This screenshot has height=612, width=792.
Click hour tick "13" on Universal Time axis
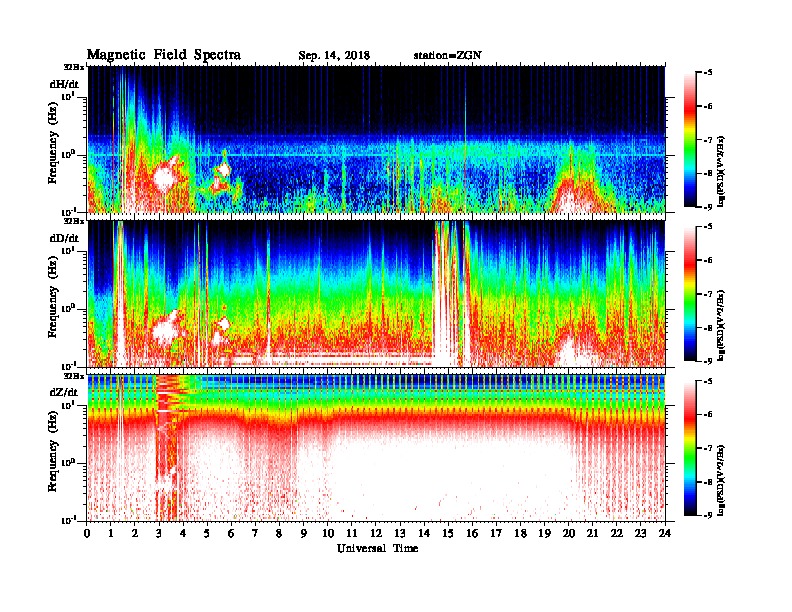coord(400,533)
